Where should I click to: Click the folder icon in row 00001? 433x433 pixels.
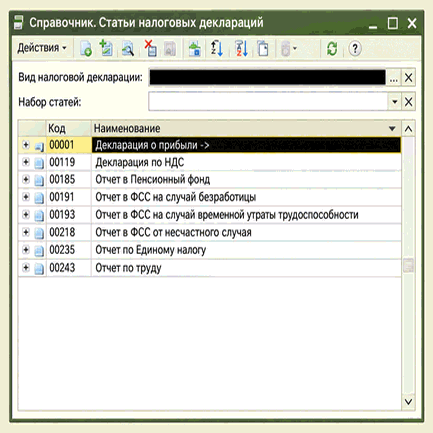pyautogui.click(x=39, y=146)
